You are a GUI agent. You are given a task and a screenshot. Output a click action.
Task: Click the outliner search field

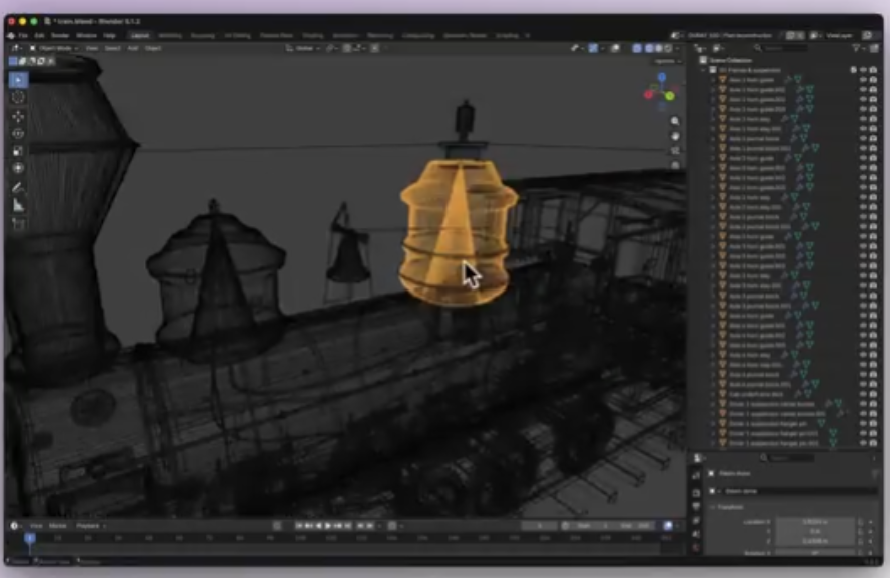pyautogui.click(x=787, y=49)
